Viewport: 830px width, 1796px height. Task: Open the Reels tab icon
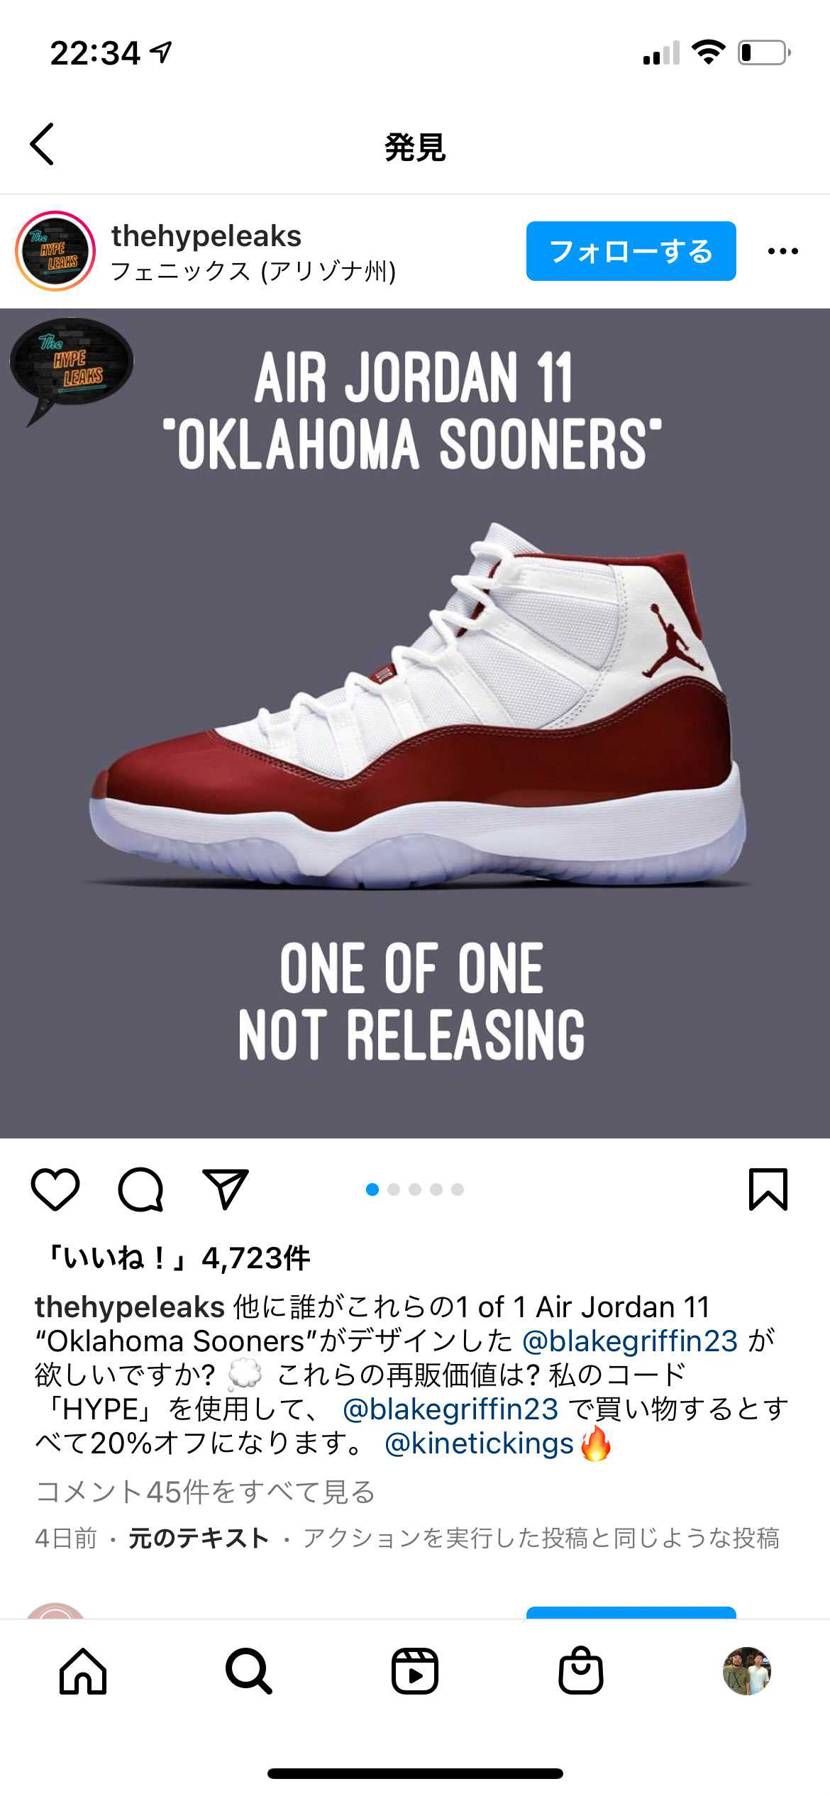(x=415, y=1671)
